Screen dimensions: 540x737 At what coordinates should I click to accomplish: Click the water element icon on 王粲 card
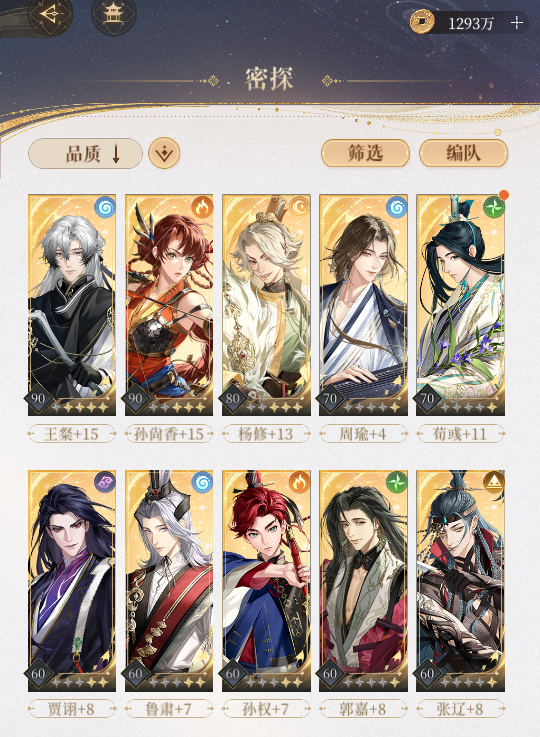point(105,207)
